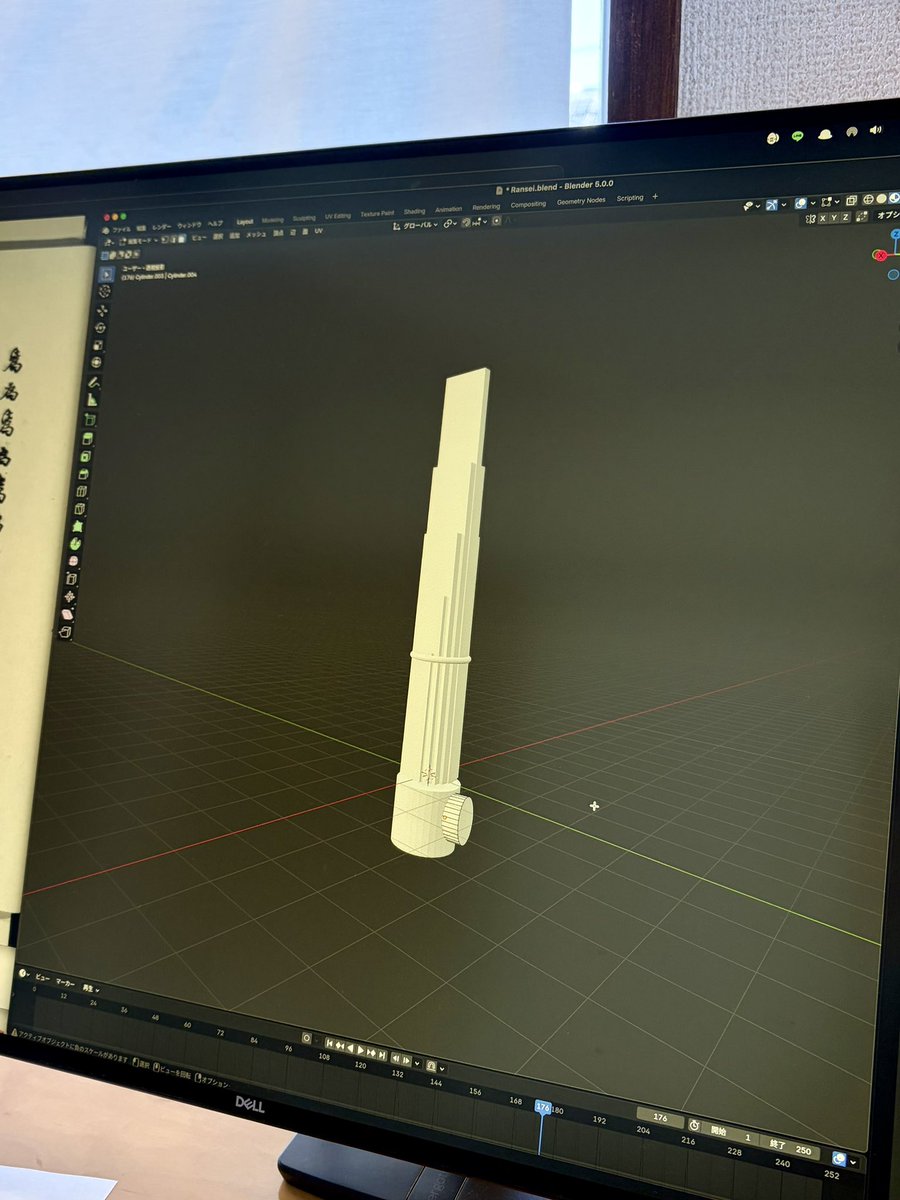Switch to the Modeling workspace tab
This screenshot has width=900, height=1200.
[x=272, y=220]
